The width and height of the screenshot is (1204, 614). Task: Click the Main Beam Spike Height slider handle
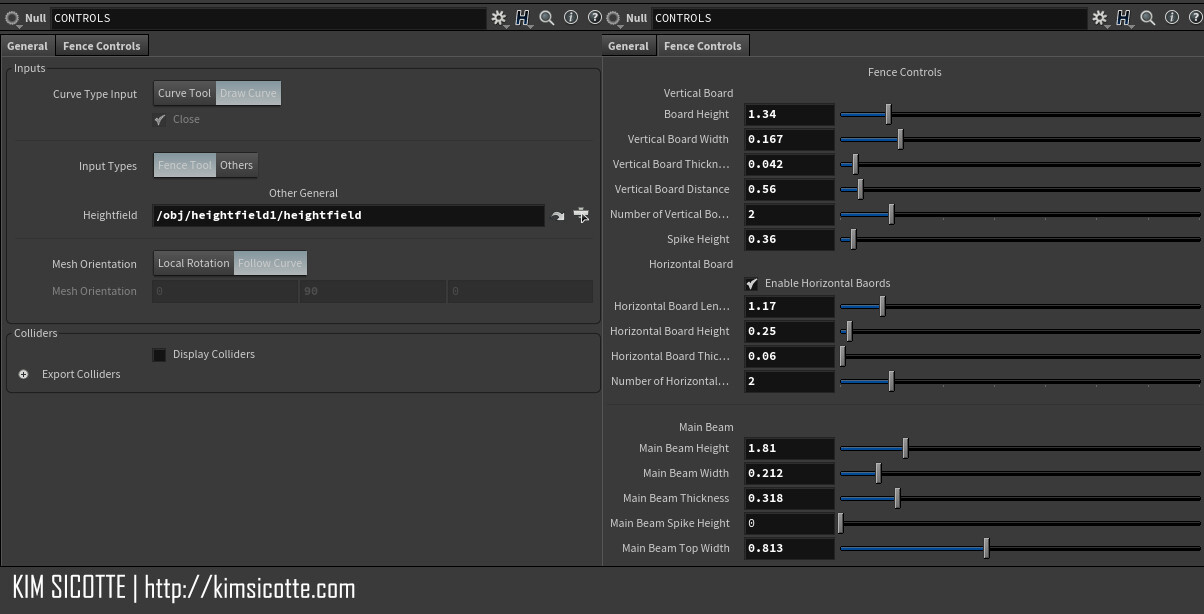[841, 523]
